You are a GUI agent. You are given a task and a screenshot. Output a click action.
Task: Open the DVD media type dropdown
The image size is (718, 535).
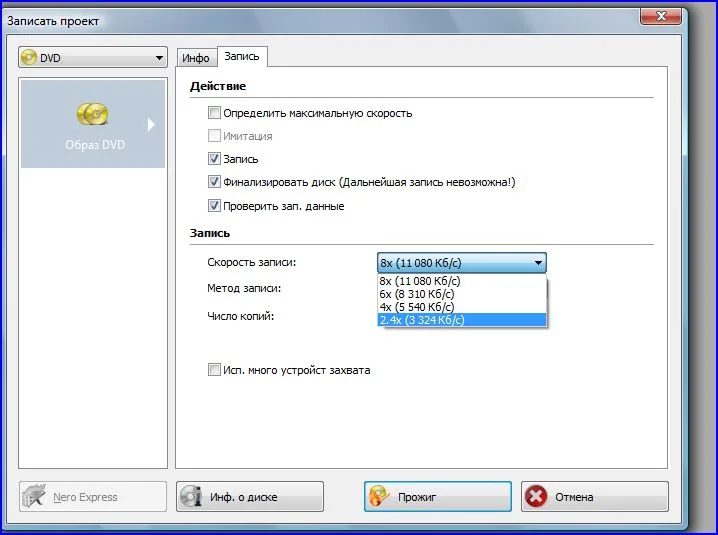coord(93,58)
